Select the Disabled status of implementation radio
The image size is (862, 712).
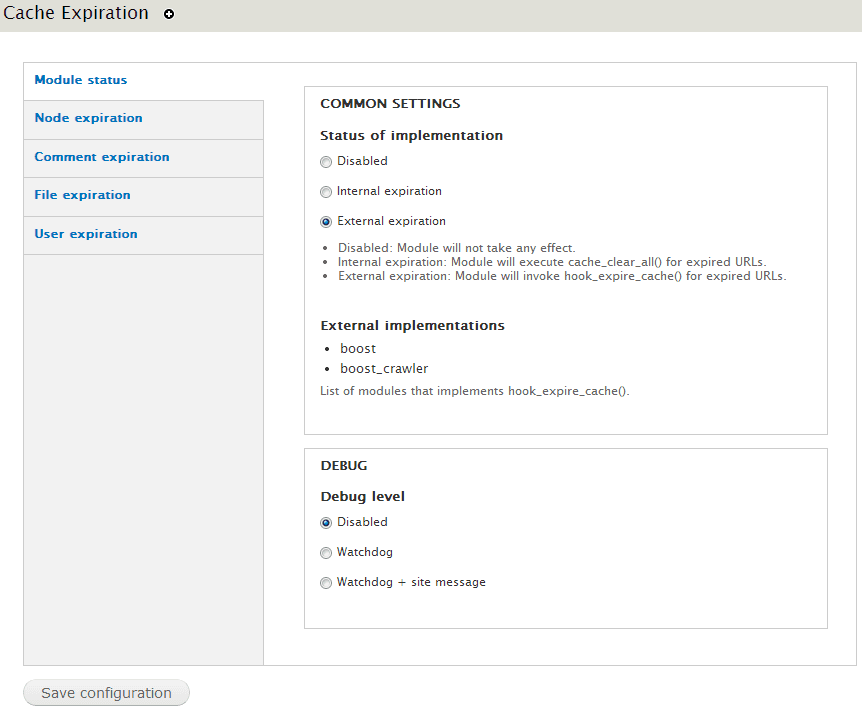point(326,162)
